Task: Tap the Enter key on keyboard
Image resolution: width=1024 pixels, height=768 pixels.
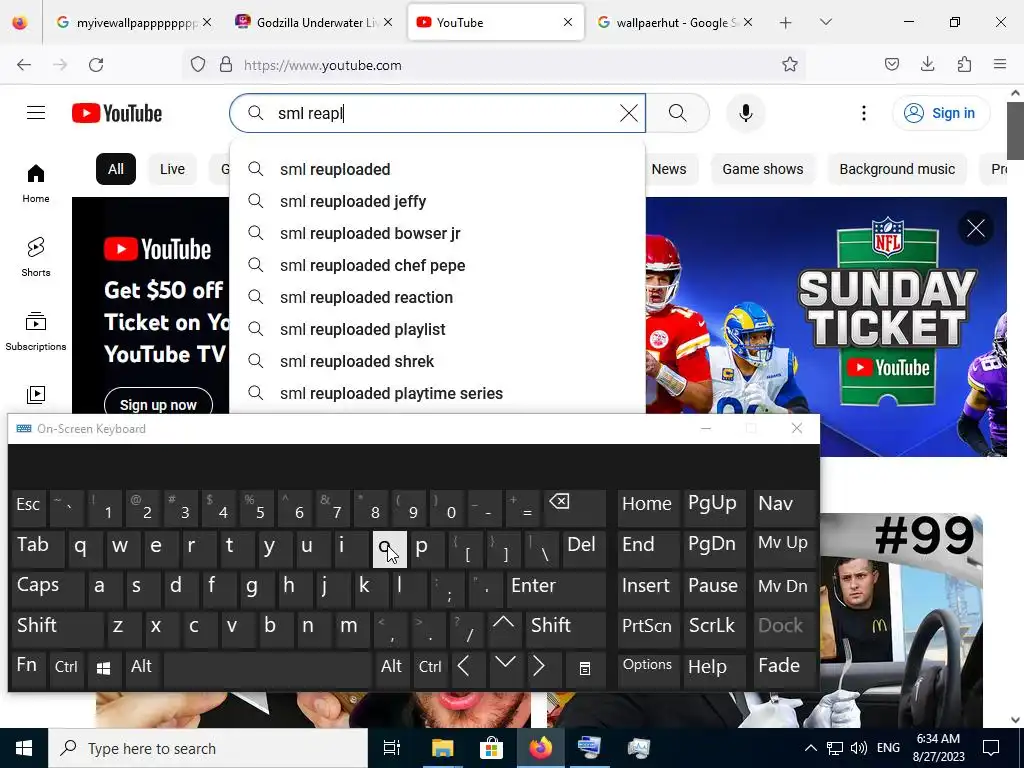Action: click(x=556, y=588)
